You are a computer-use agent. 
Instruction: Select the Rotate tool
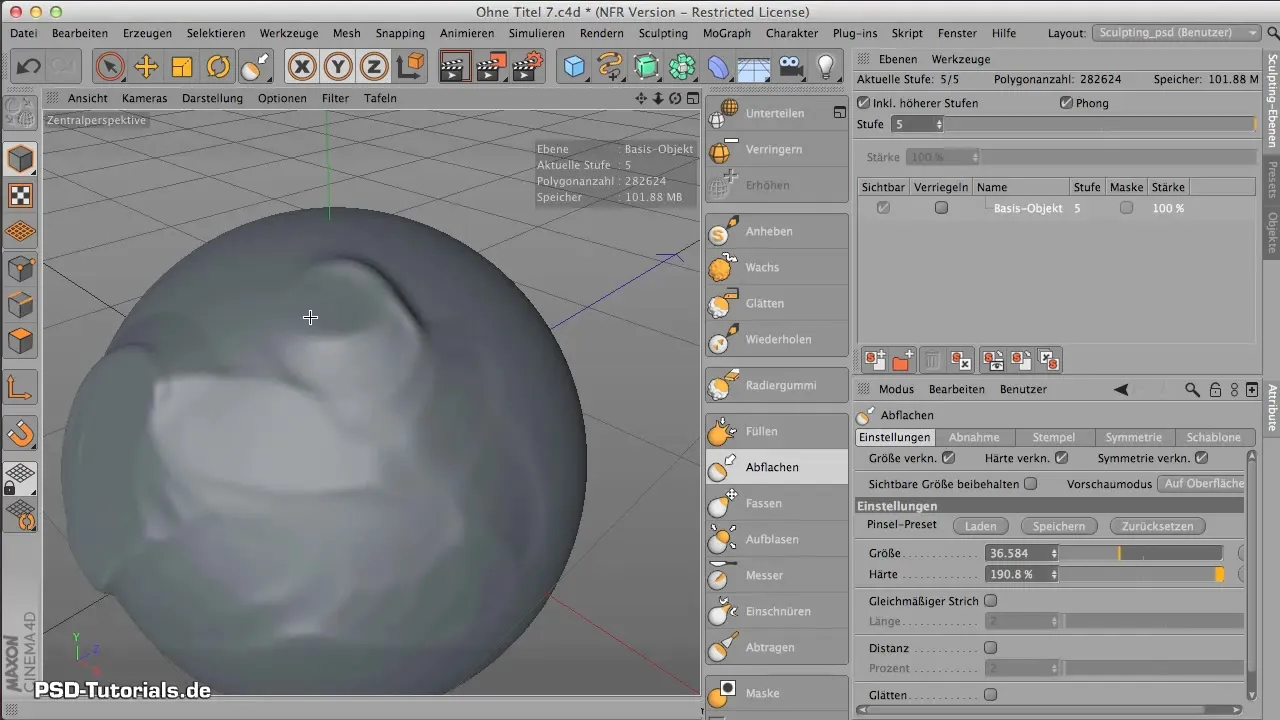[218, 67]
